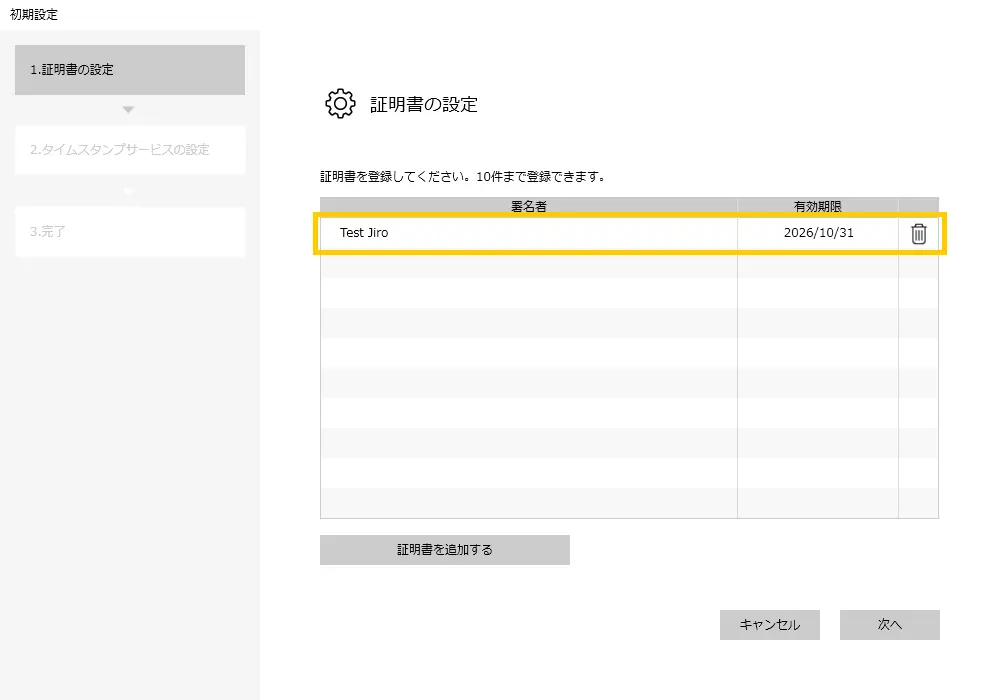The height and width of the screenshot is (700, 1000).
Task: Select the first empty row below Test Jiro
Action: tap(528, 264)
